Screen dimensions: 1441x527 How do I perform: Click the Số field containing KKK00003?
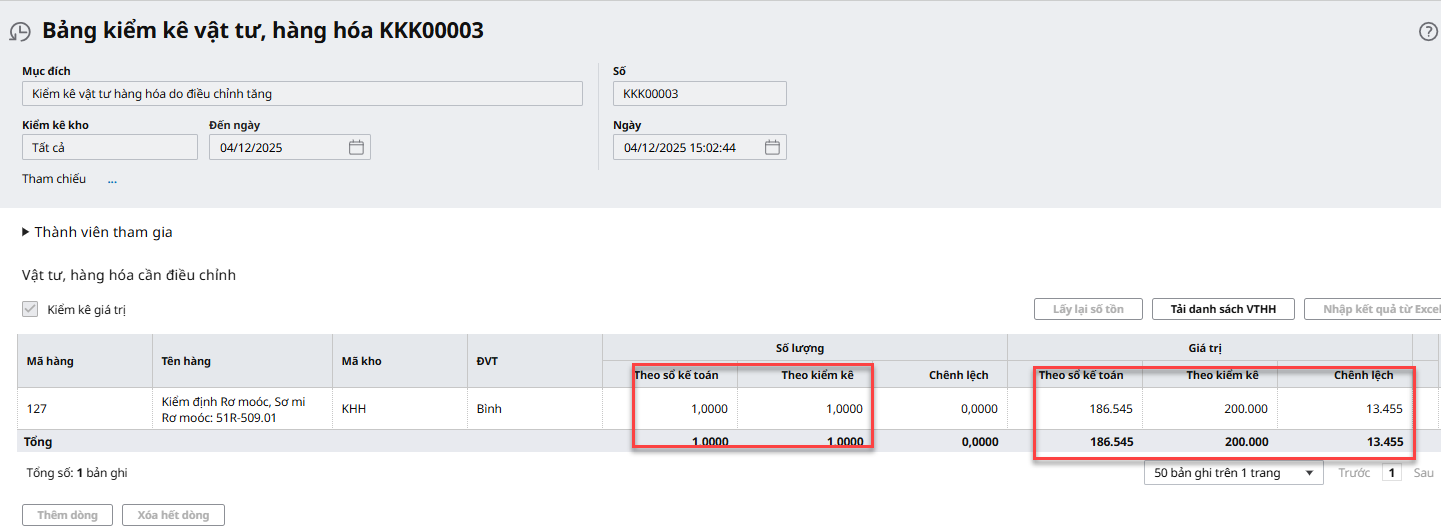pos(699,94)
